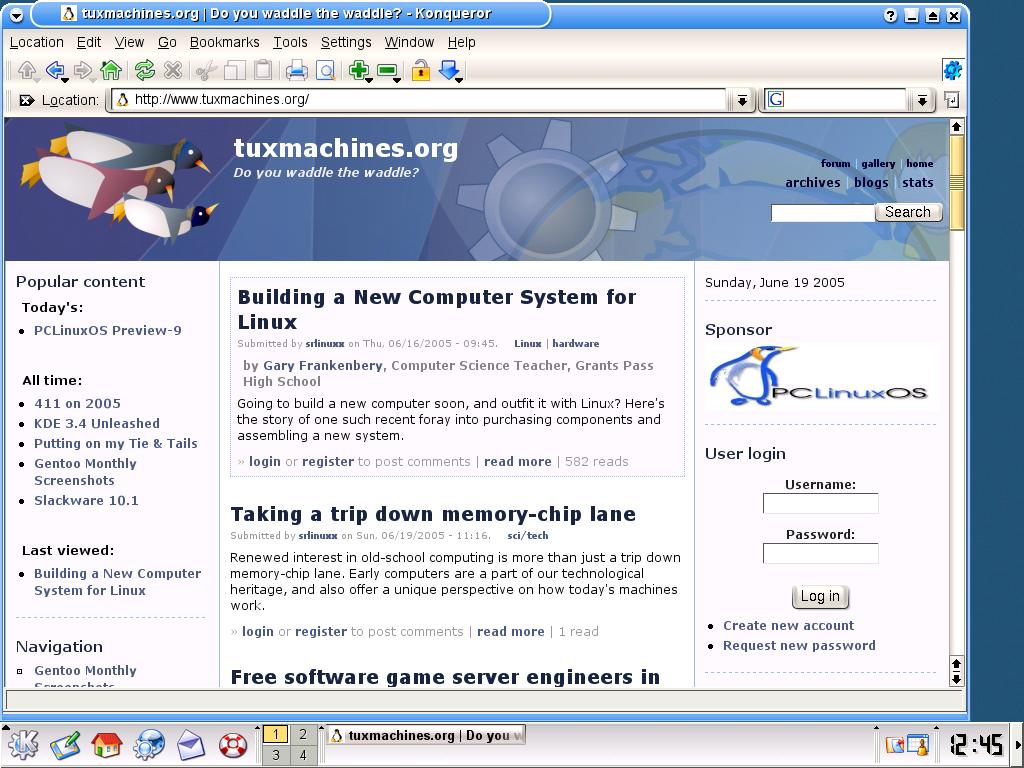
Task: Open Find with the magnifier page icon
Action: click(x=325, y=70)
